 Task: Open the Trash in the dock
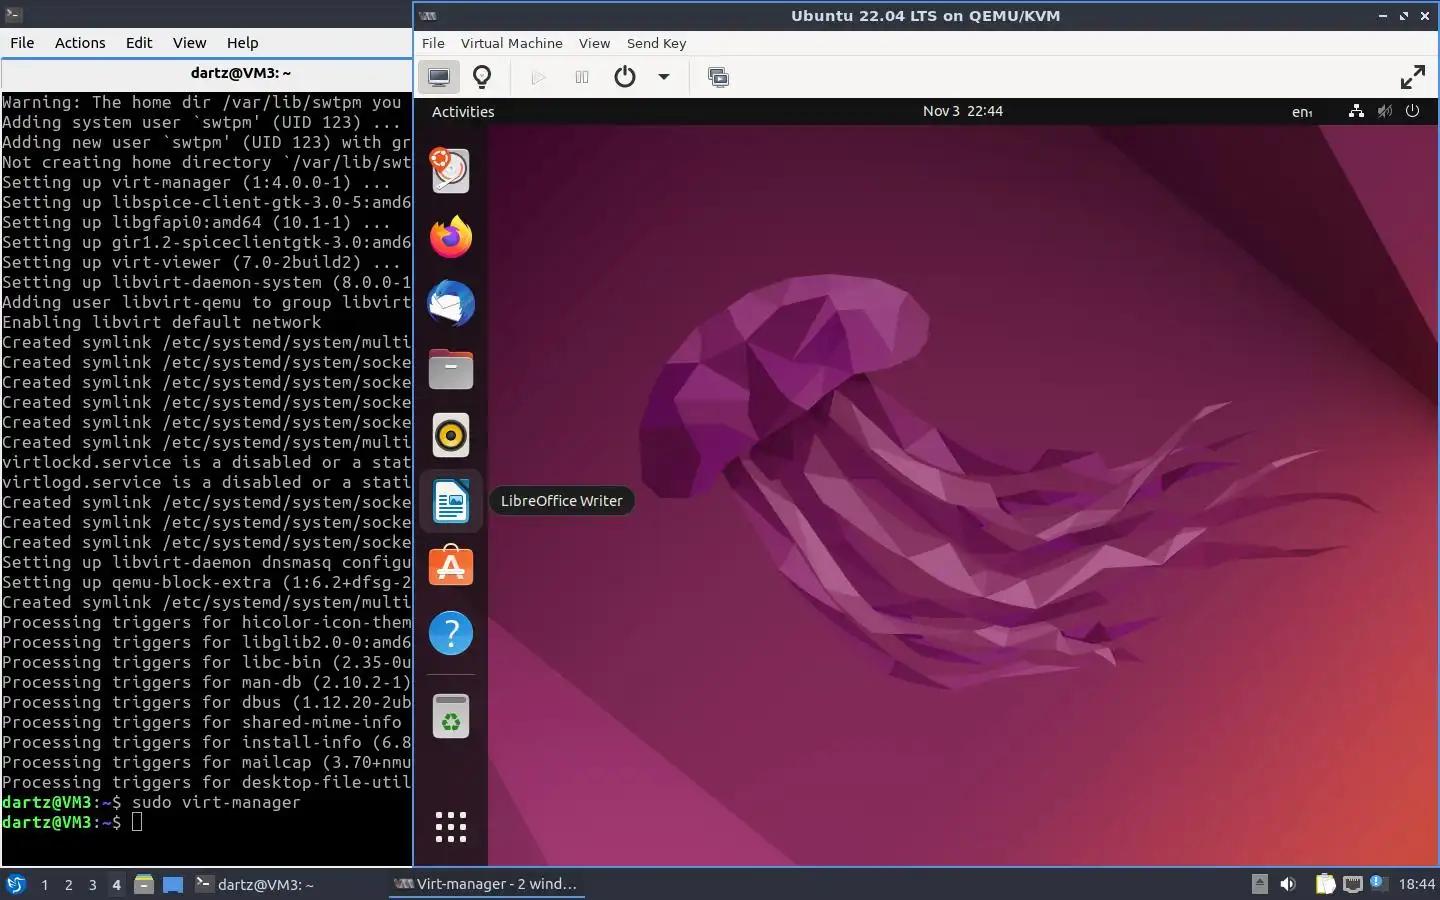(x=451, y=716)
